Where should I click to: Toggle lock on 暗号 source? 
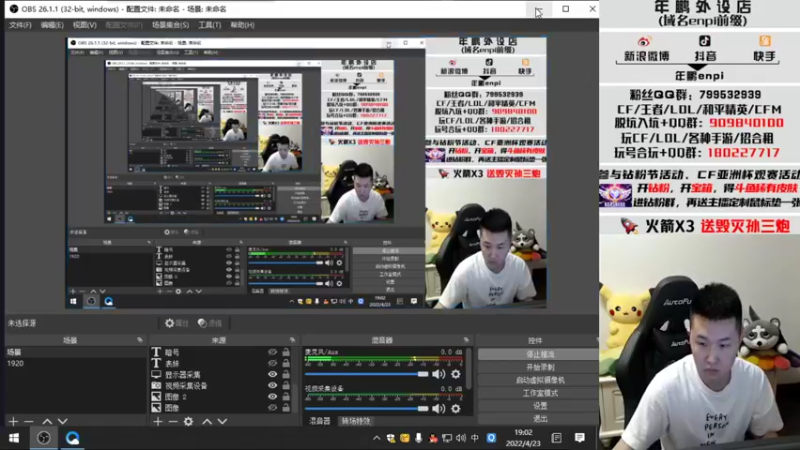pos(286,352)
